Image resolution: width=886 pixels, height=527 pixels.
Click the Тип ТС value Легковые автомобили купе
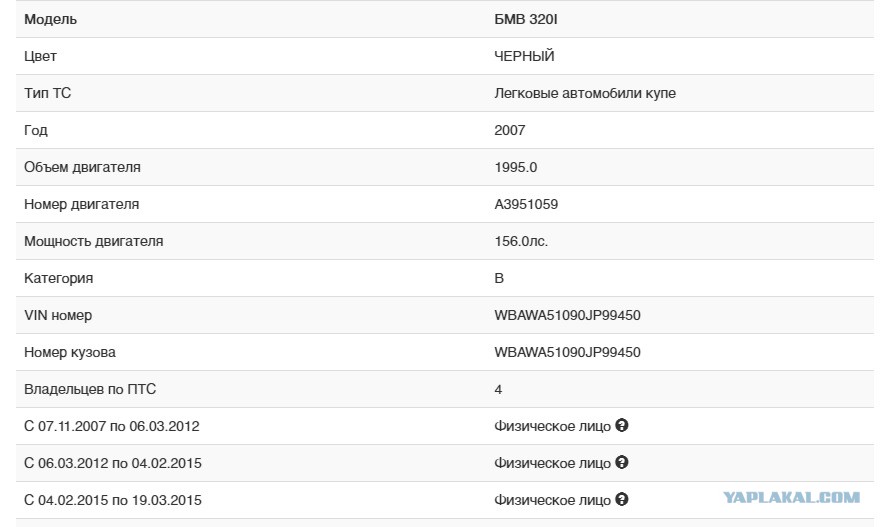pos(585,93)
